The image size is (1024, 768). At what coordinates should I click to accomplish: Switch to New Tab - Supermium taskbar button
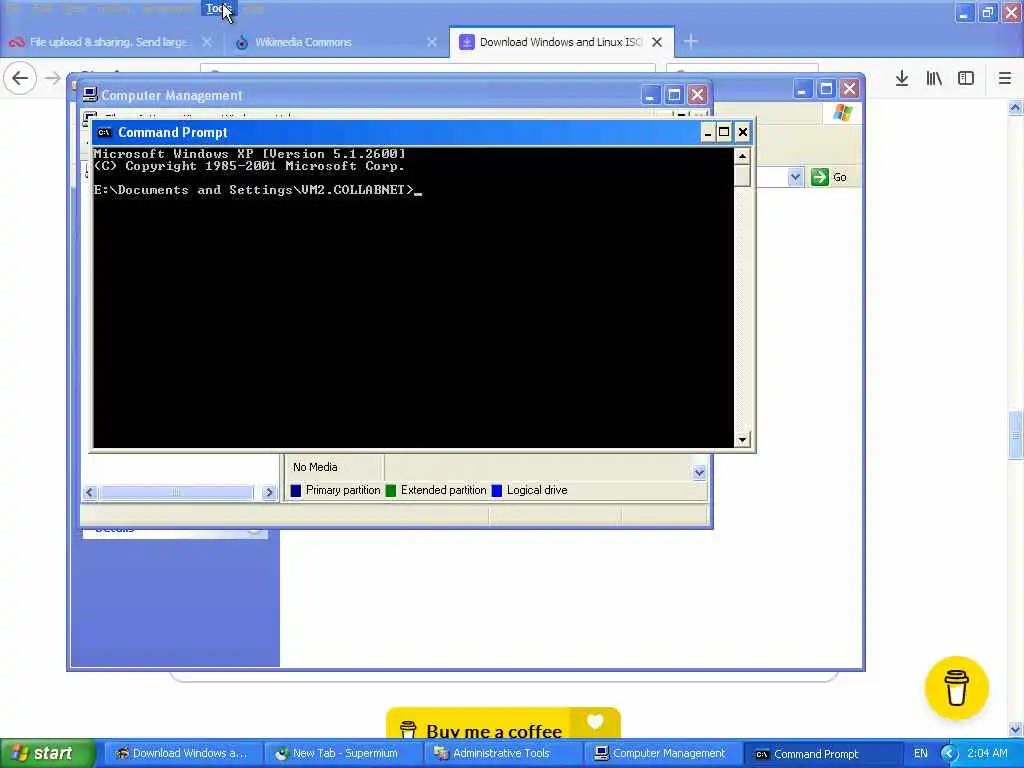pyautogui.click(x=344, y=754)
